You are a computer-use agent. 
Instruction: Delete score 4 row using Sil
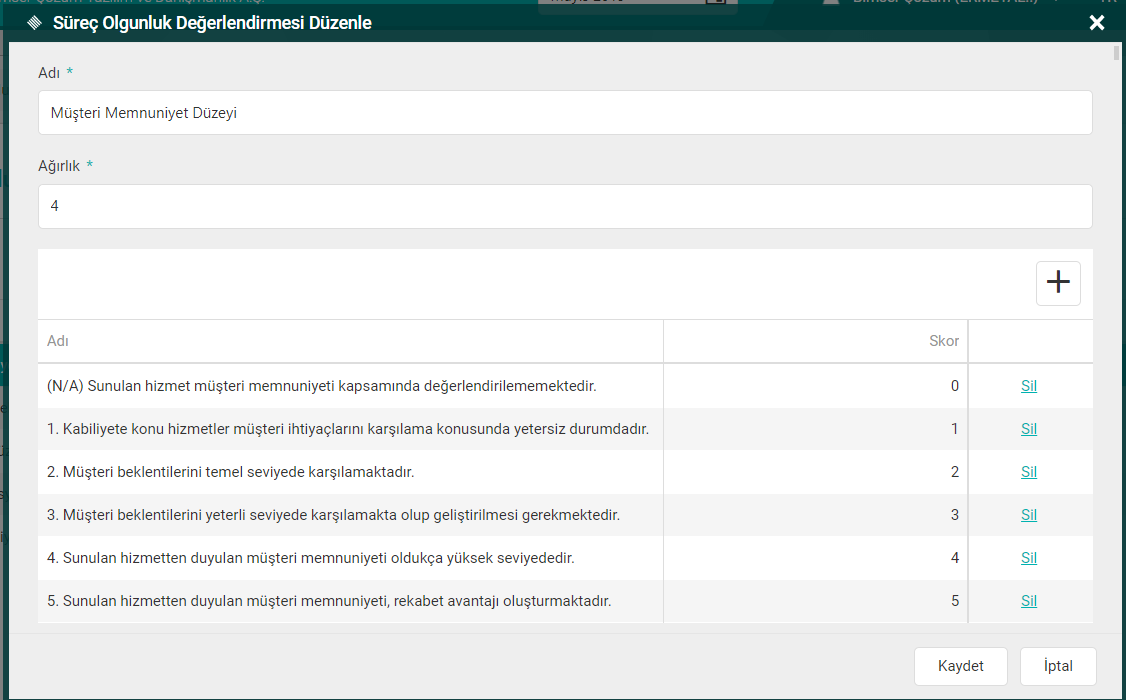(x=1029, y=558)
